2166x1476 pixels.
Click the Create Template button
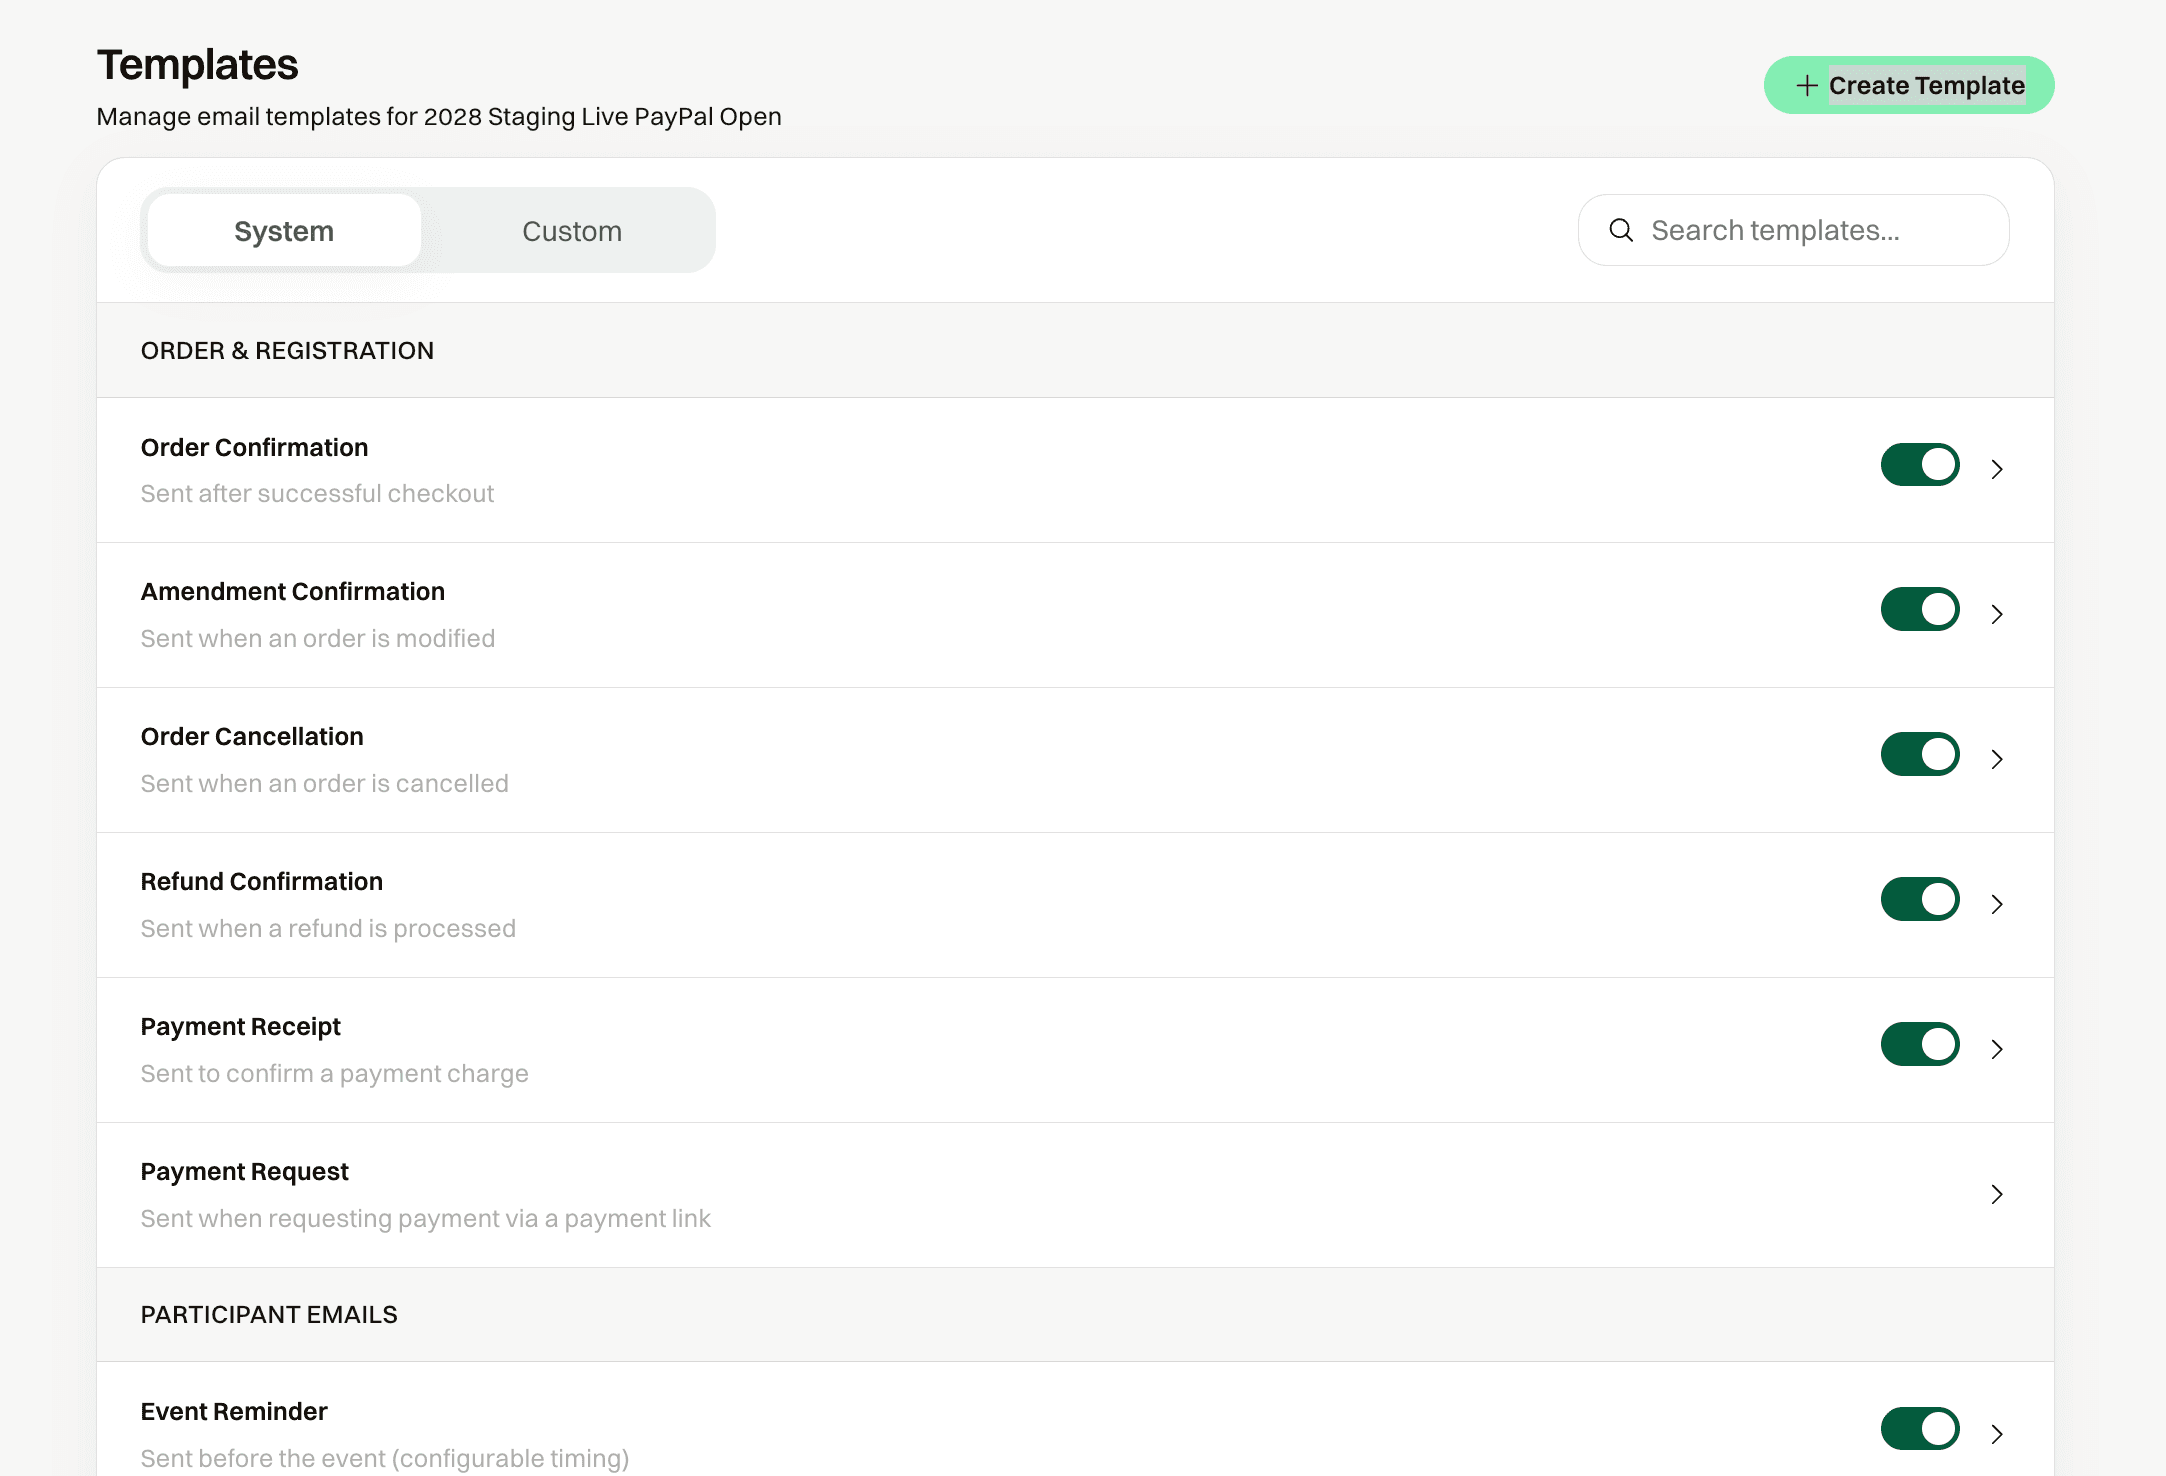coord(1908,85)
